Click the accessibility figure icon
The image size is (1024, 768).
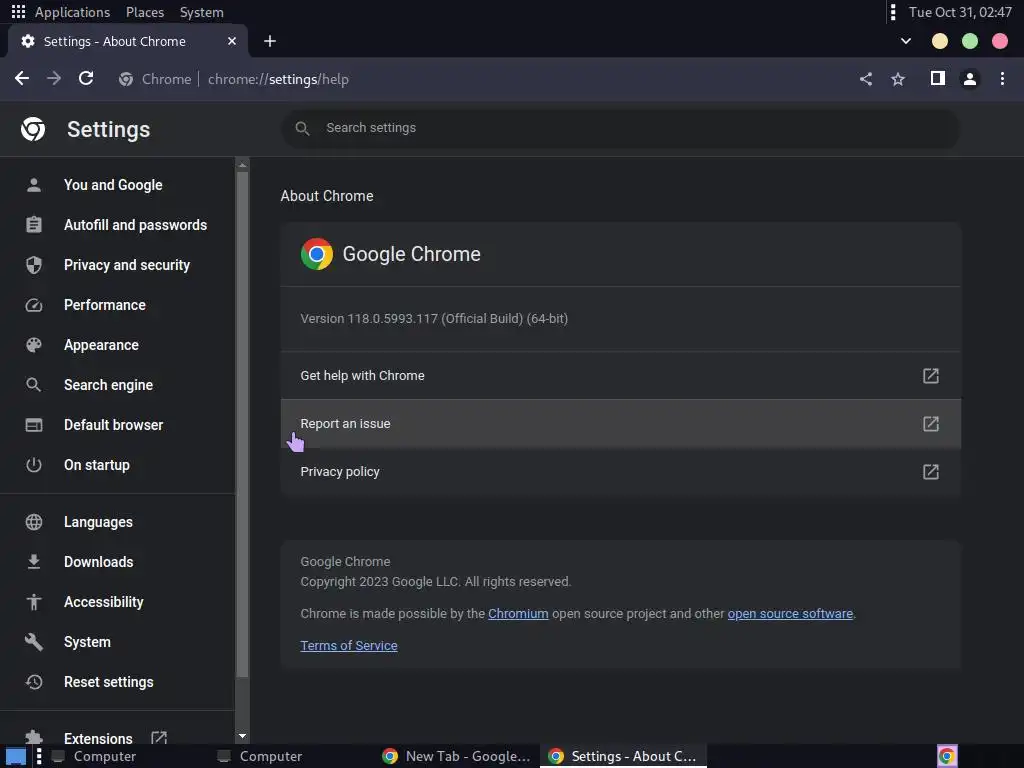[x=34, y=602]
